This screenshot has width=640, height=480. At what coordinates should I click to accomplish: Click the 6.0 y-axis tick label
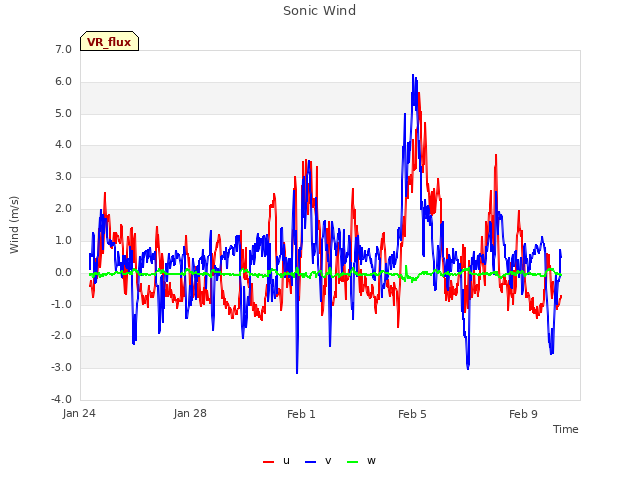[63, 82]
